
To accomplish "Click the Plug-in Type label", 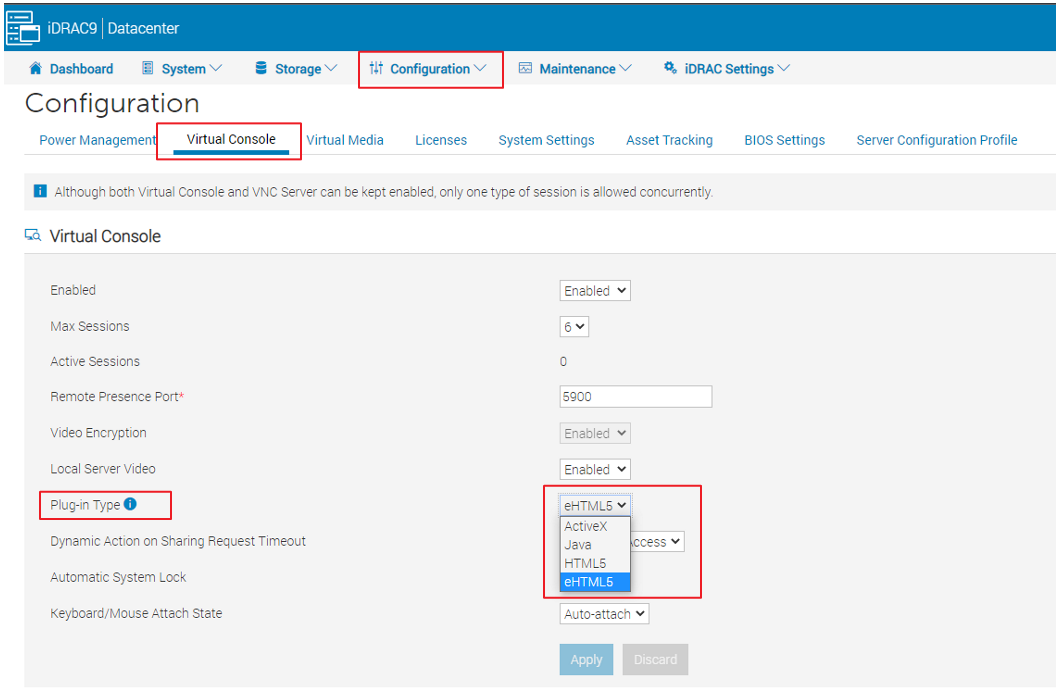I will tap(85, 505).
